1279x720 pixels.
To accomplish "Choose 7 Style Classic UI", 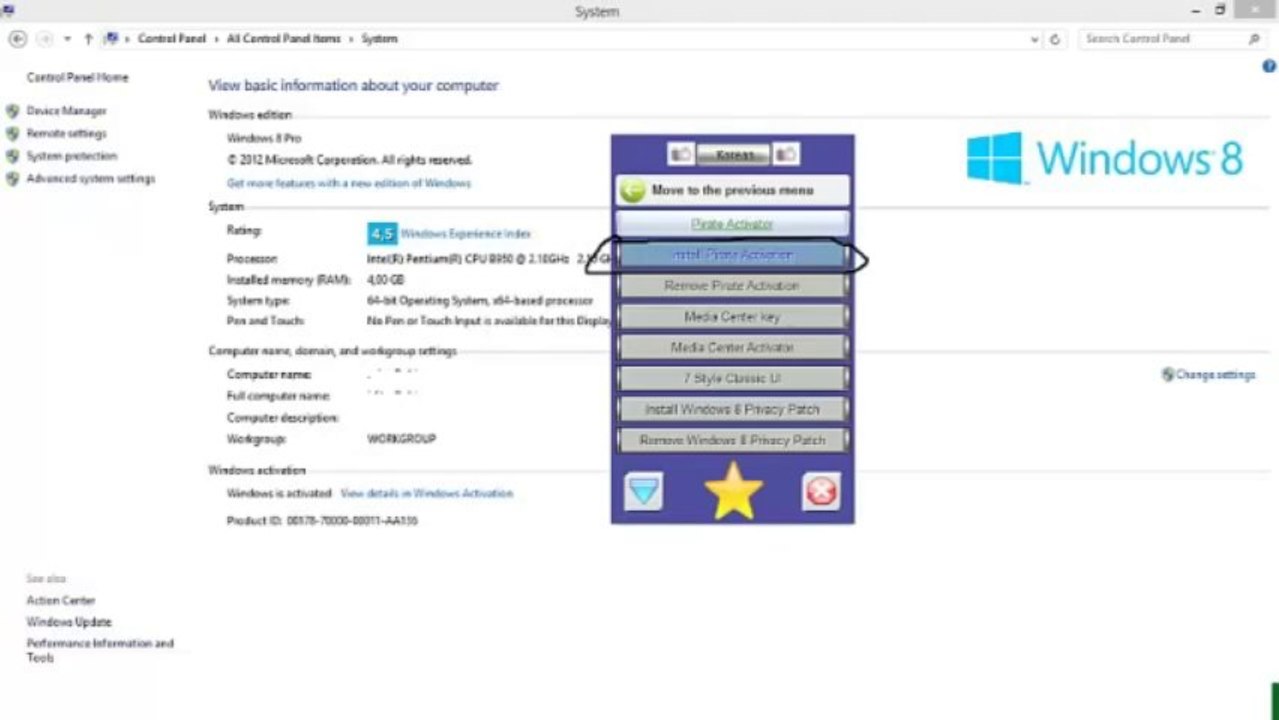I will click(x=733, y=379).
